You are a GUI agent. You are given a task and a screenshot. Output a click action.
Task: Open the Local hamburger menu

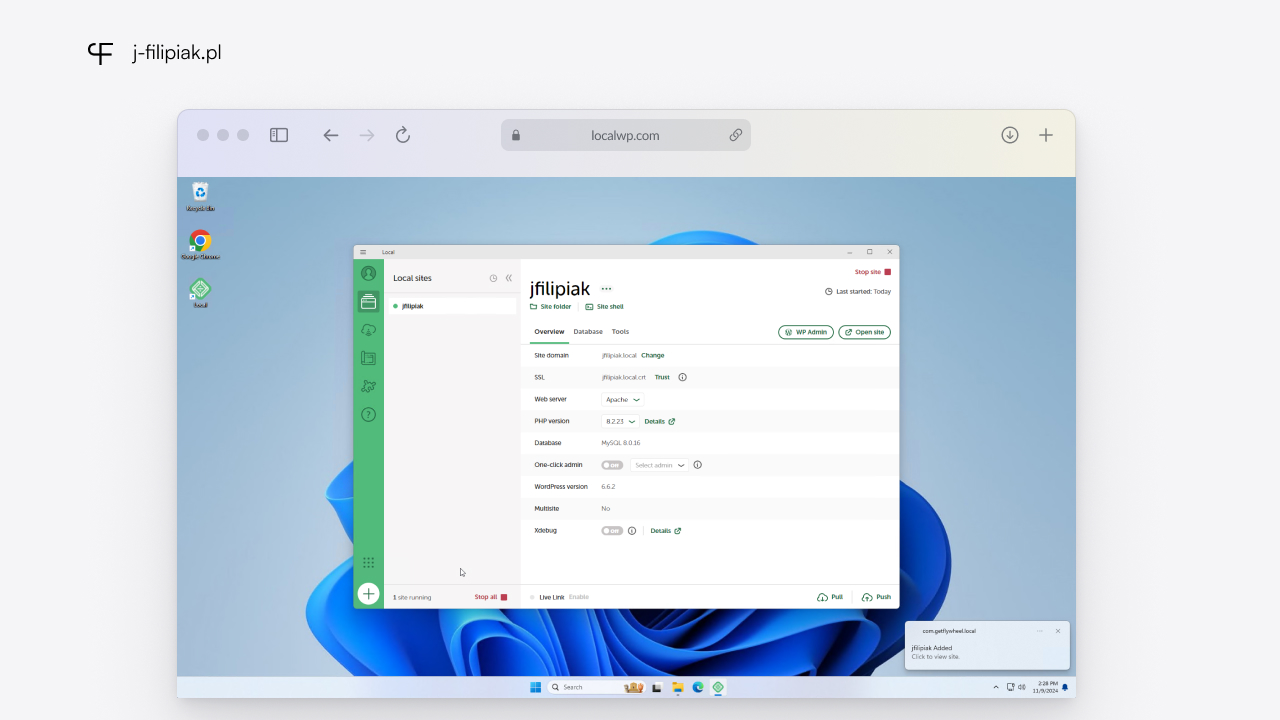363,252
